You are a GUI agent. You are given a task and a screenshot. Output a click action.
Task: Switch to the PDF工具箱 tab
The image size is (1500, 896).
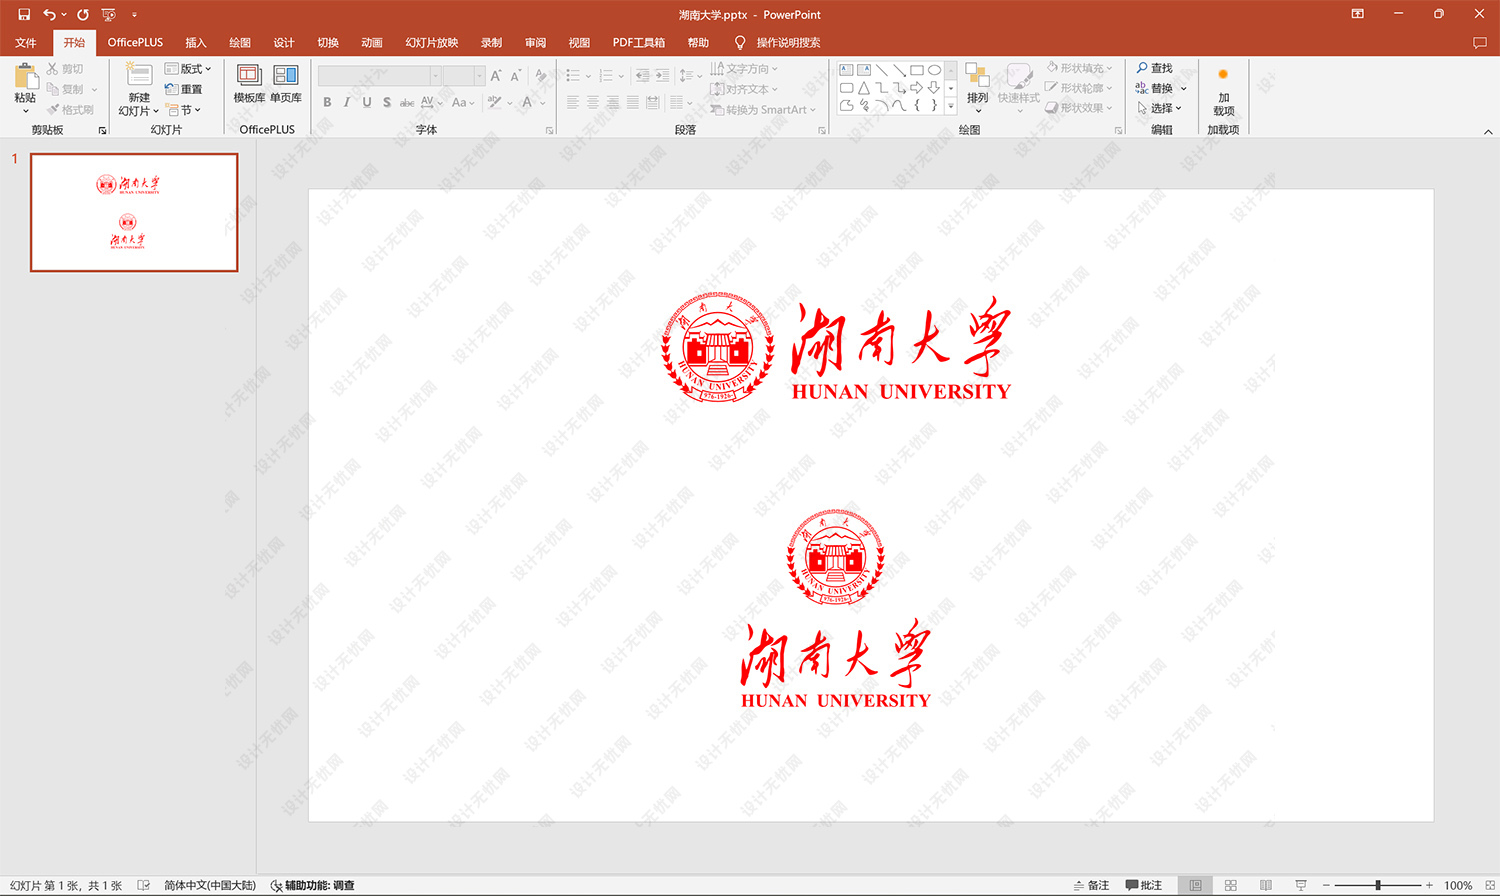(639, 43)
